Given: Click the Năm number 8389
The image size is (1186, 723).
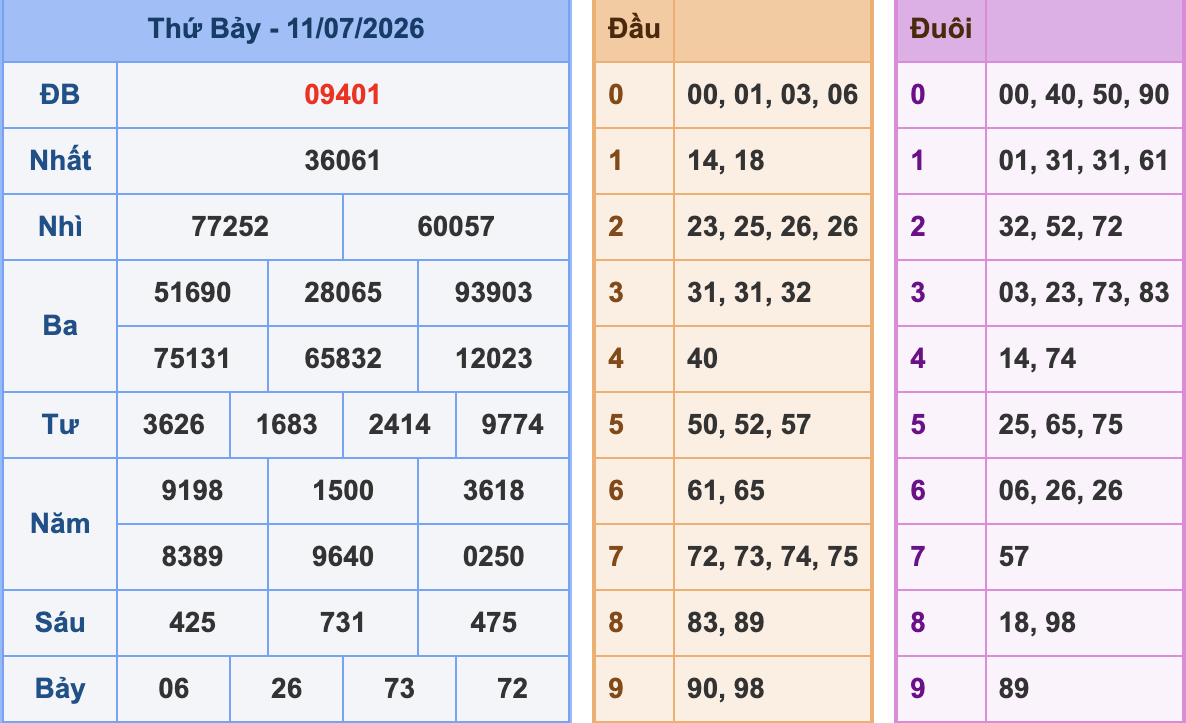Looking at the screenshot, I should coord(192,557).
